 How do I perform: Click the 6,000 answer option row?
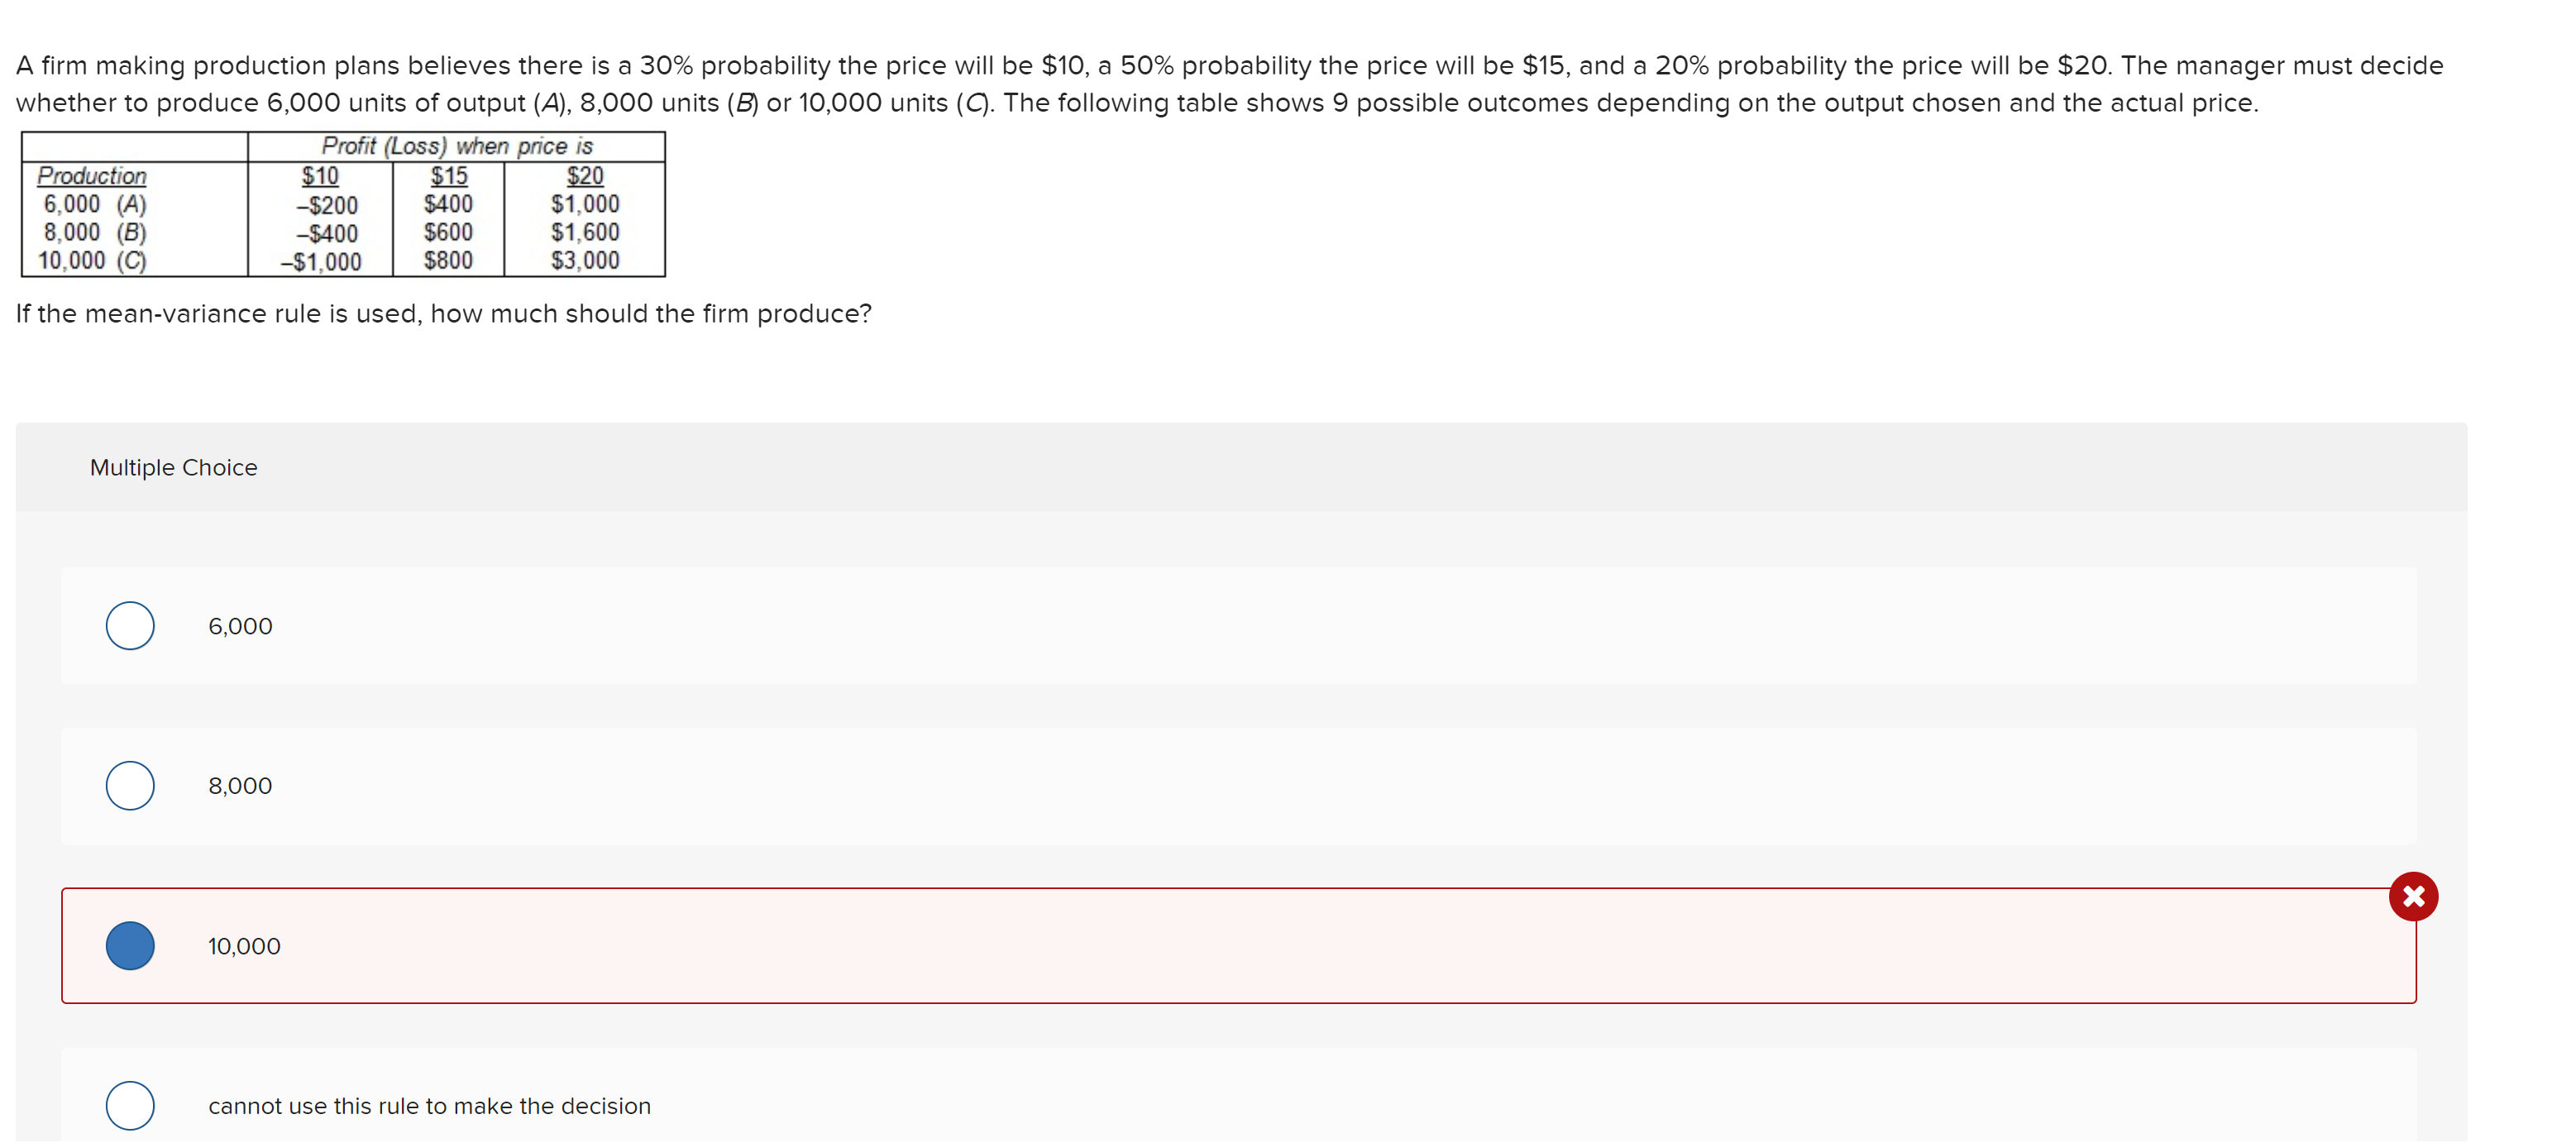click(1200, 626)
